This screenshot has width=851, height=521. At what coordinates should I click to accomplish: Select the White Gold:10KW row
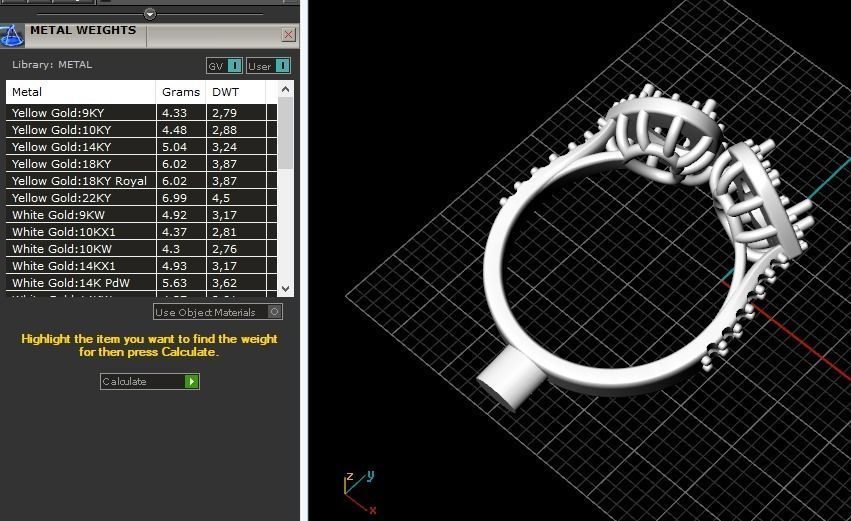click(x=142, y=249)
